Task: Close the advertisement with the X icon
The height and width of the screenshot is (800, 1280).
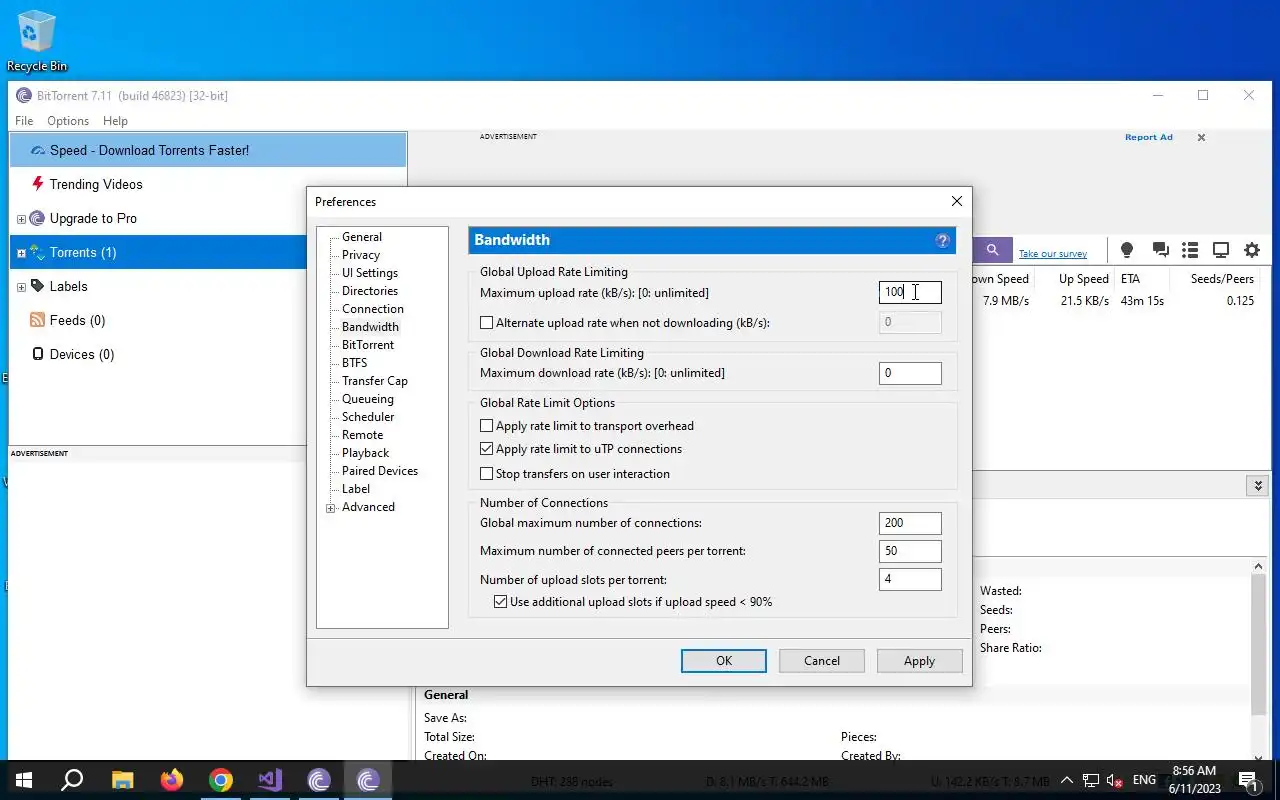Action: pos(1201,138)
